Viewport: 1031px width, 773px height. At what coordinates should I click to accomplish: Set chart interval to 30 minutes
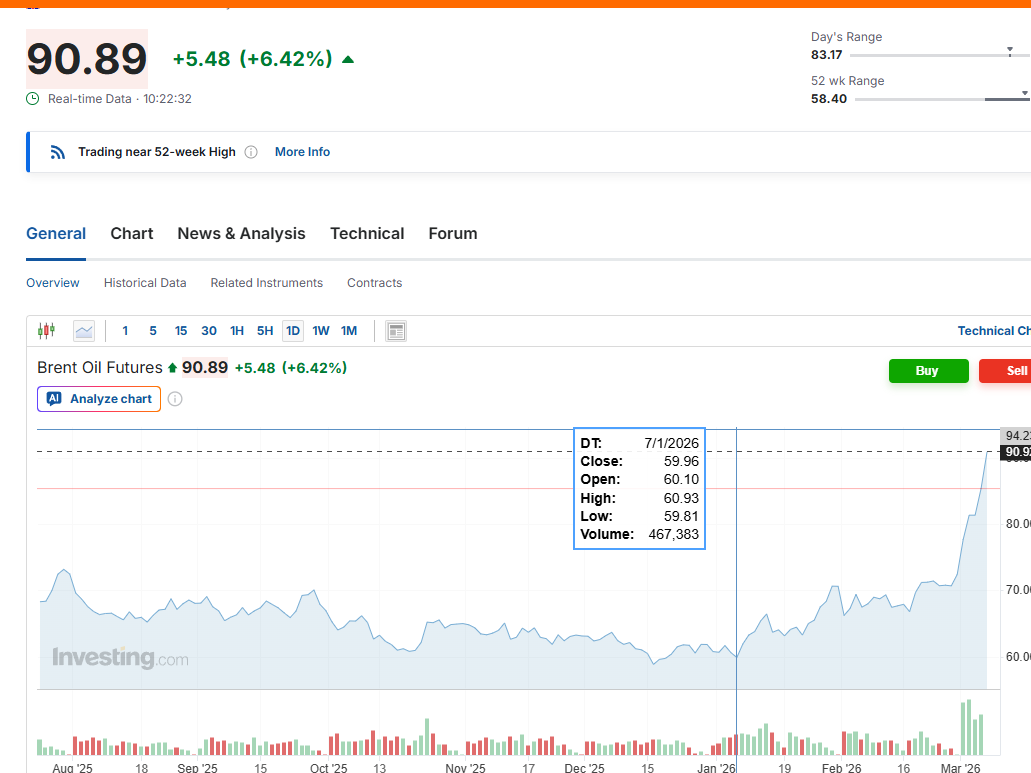point(209,331)
